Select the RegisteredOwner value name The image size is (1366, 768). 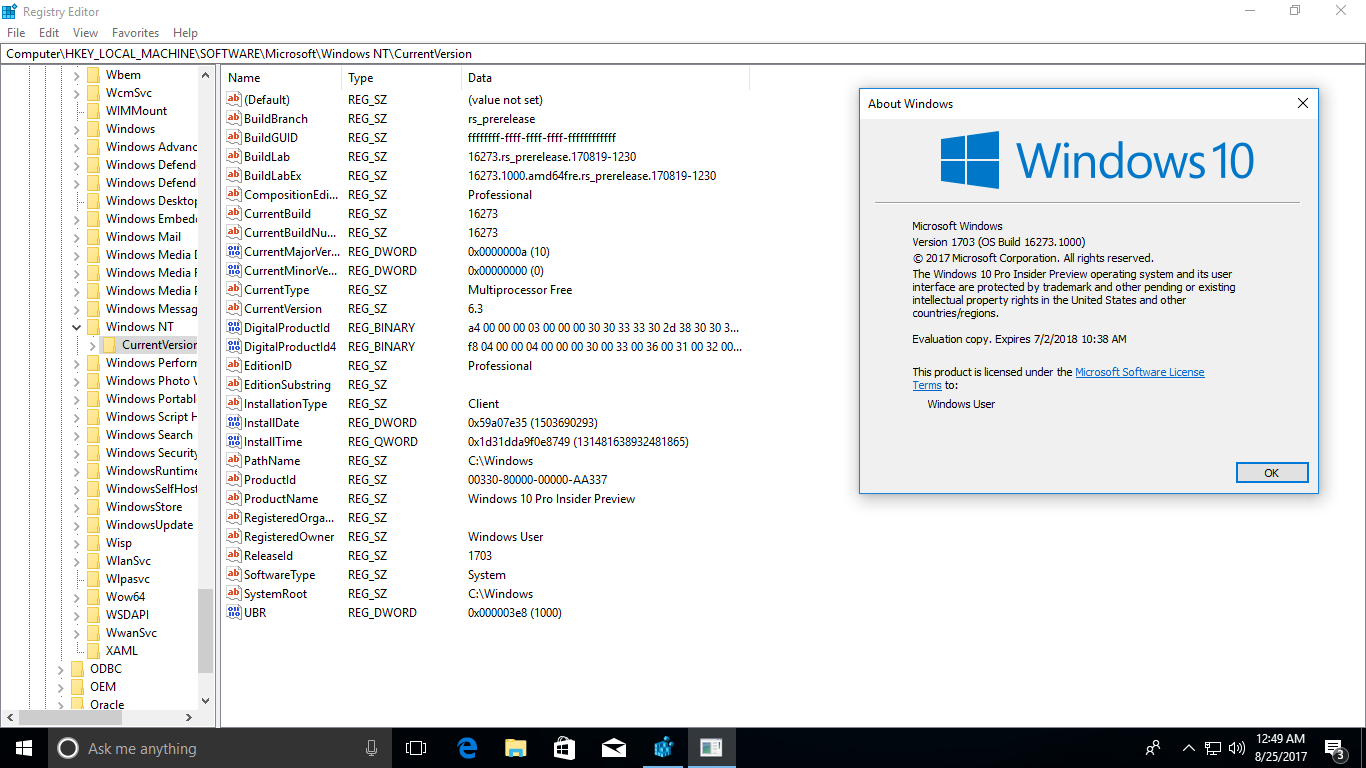click(x=289, y=536)
